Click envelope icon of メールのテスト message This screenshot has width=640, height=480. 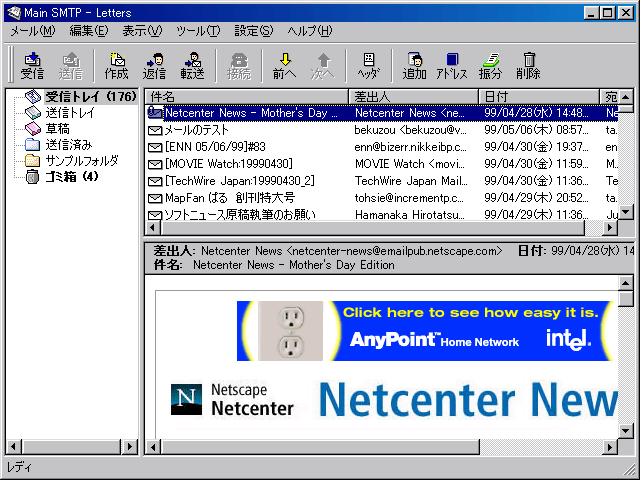click(155, 131)
